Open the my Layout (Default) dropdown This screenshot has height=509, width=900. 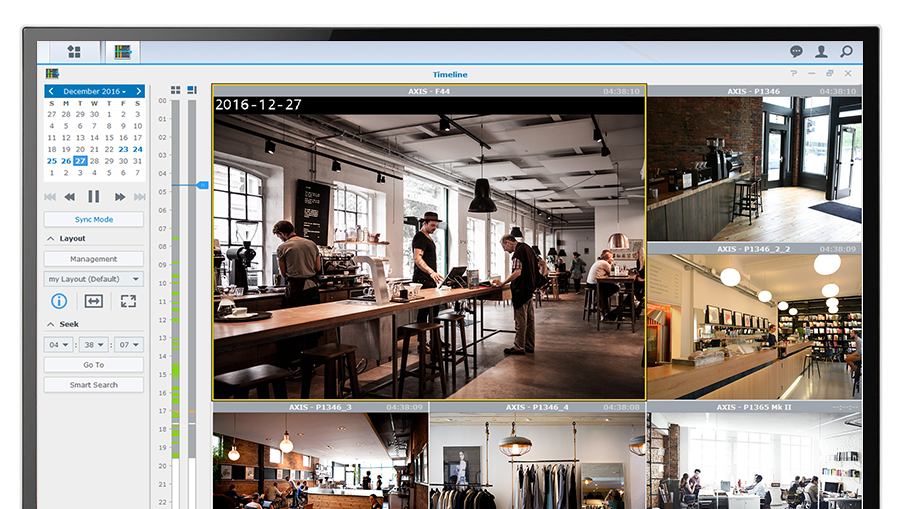94,279
